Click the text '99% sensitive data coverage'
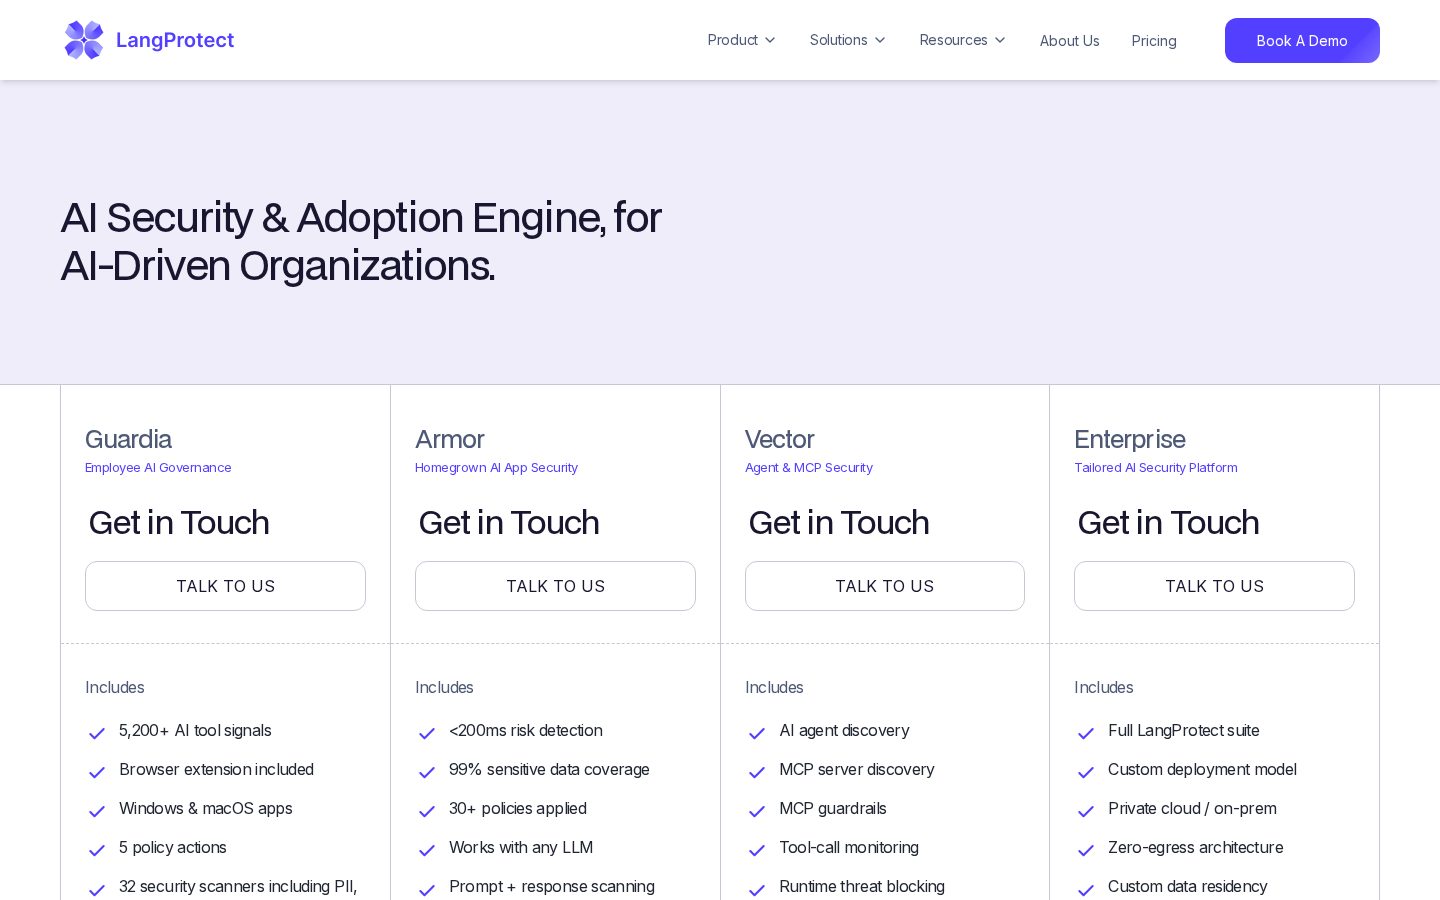The image size is (1440, 900). tap(549, 770)
